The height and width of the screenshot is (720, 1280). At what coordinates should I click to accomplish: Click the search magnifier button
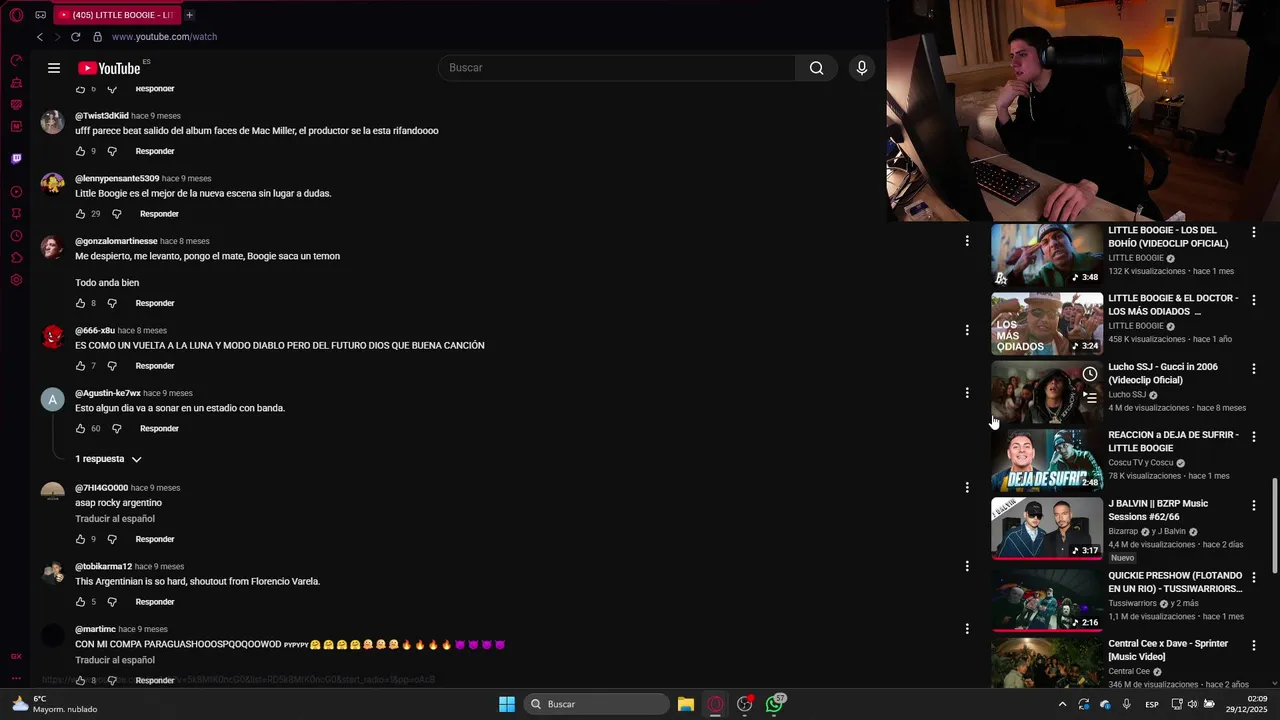816,68
